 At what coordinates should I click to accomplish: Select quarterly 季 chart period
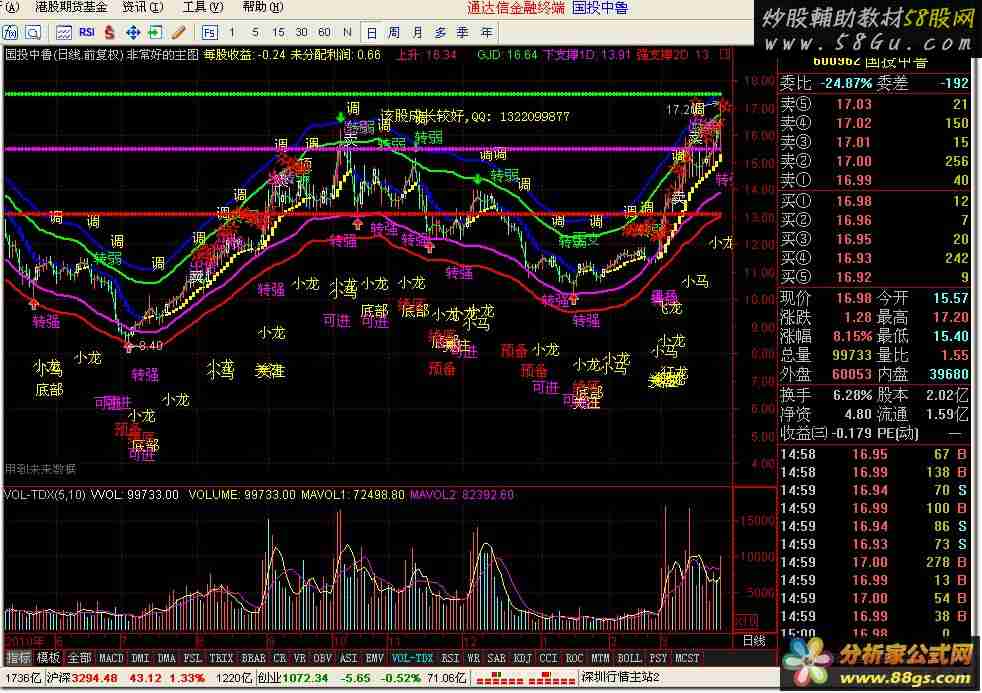(x=463, y=32)
